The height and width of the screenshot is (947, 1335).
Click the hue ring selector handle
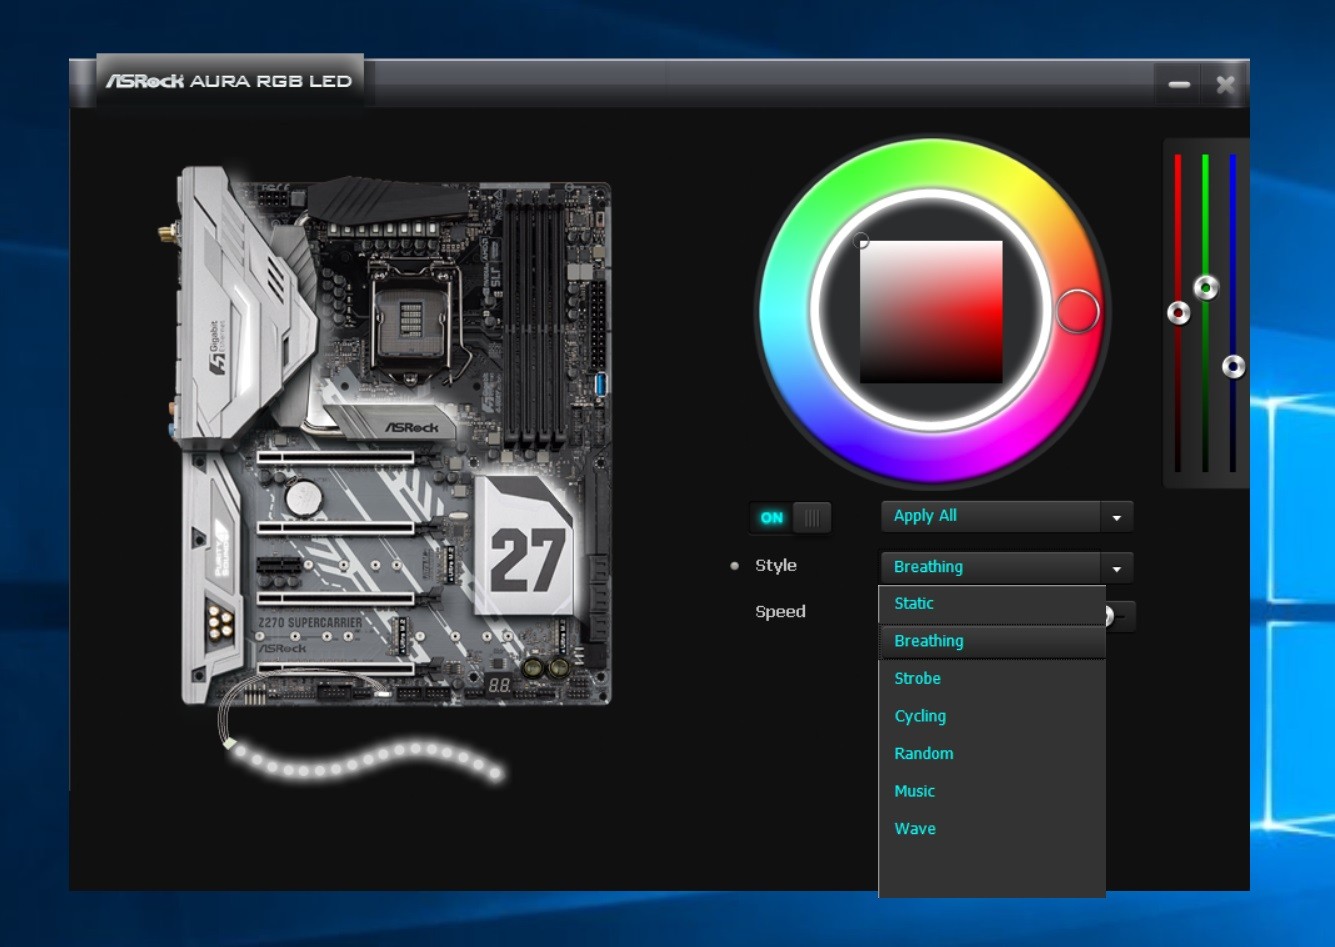pyautogui.click(x=1077, y=311)
